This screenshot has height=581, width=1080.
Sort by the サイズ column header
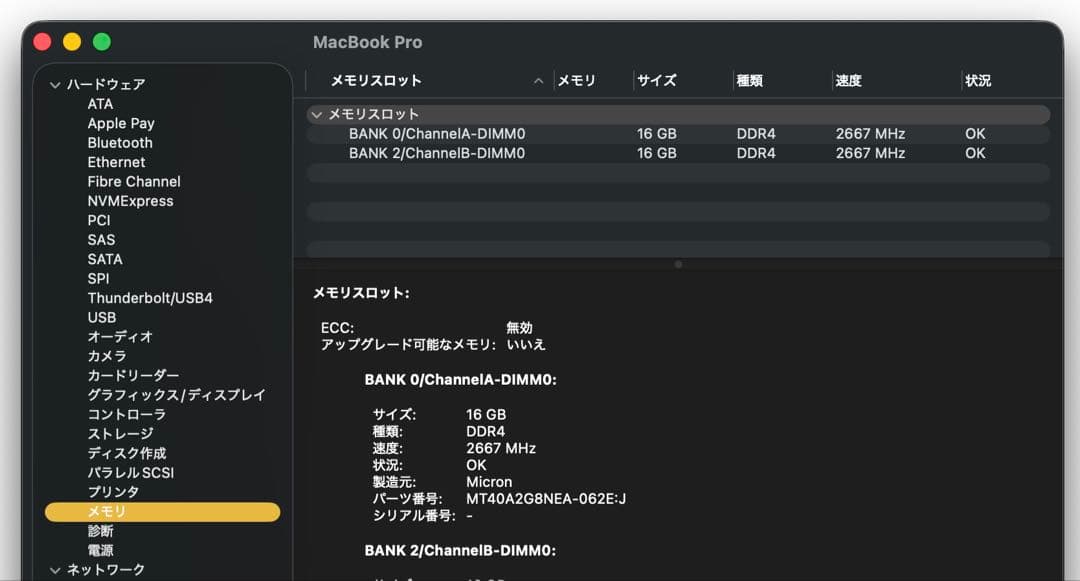657,80
